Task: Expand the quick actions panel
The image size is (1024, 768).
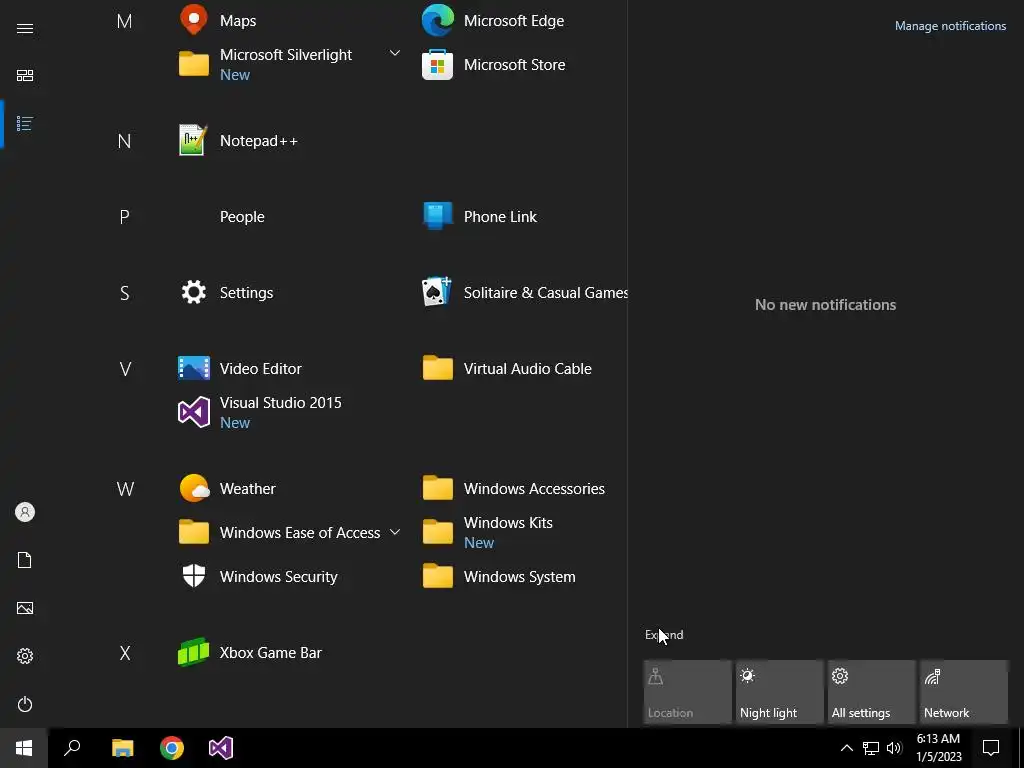Action: [x=664, y=635]
